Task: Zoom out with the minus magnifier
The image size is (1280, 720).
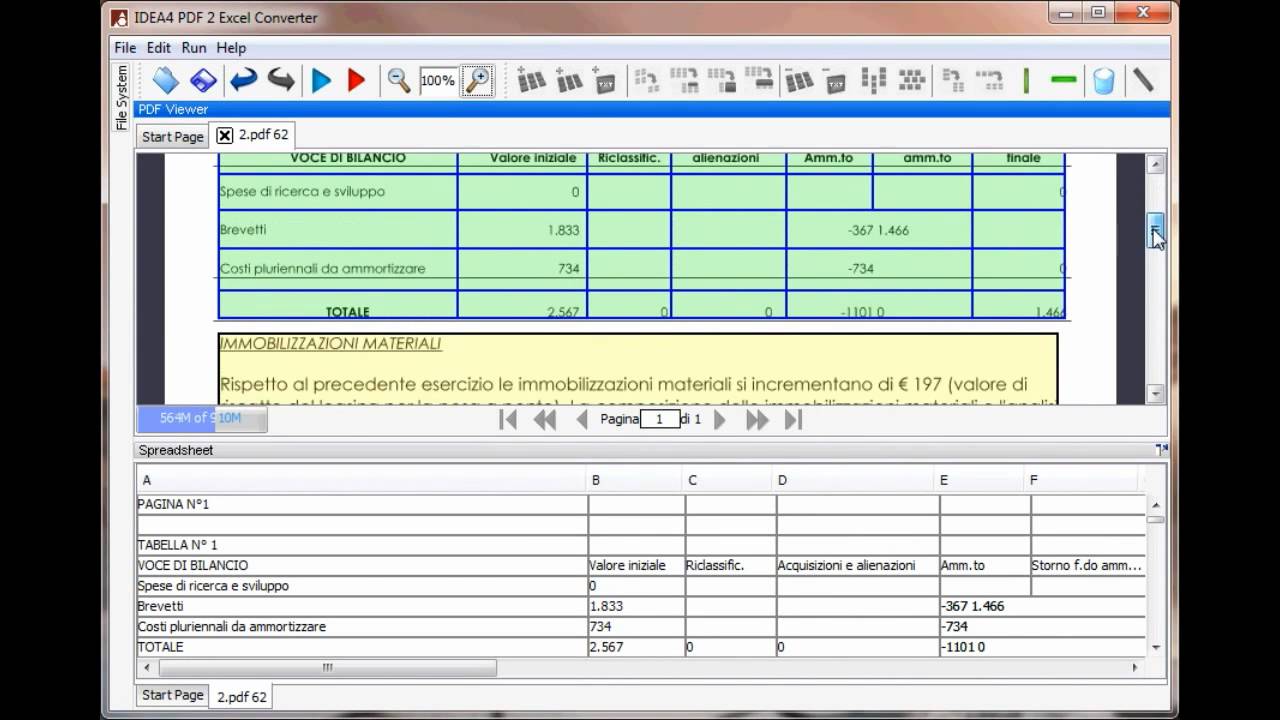Action: pos(398,80)
